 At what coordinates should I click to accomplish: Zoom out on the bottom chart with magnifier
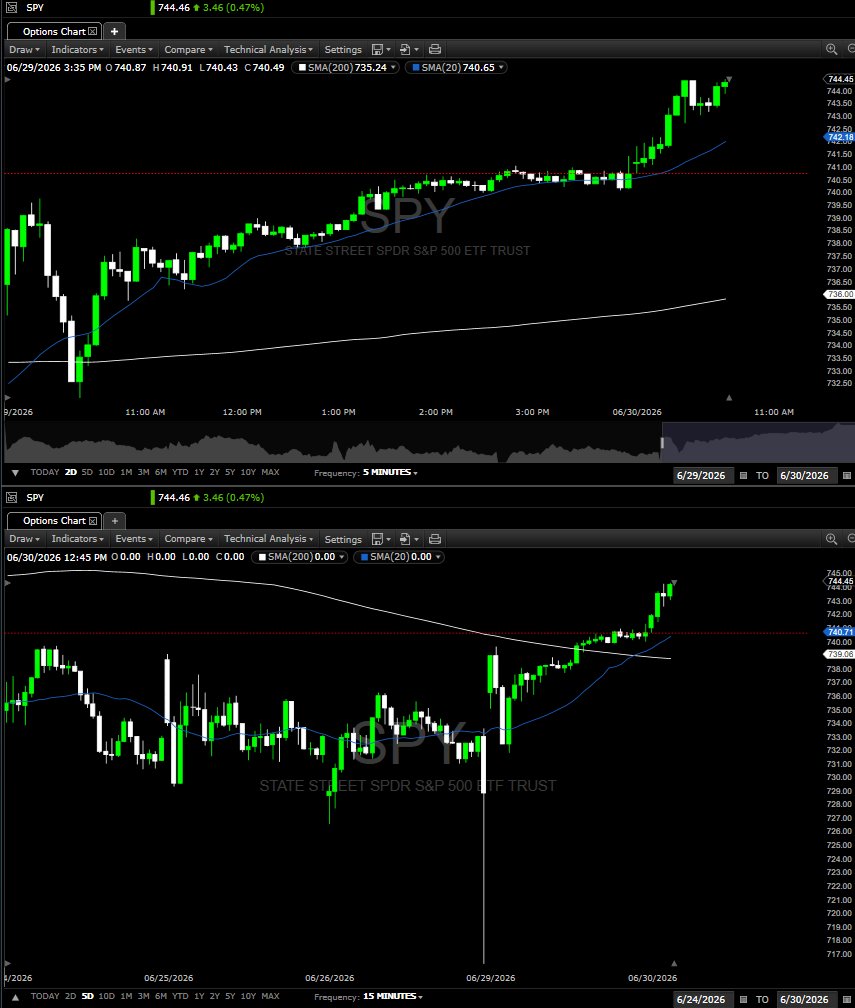click(x=851, y=539)
